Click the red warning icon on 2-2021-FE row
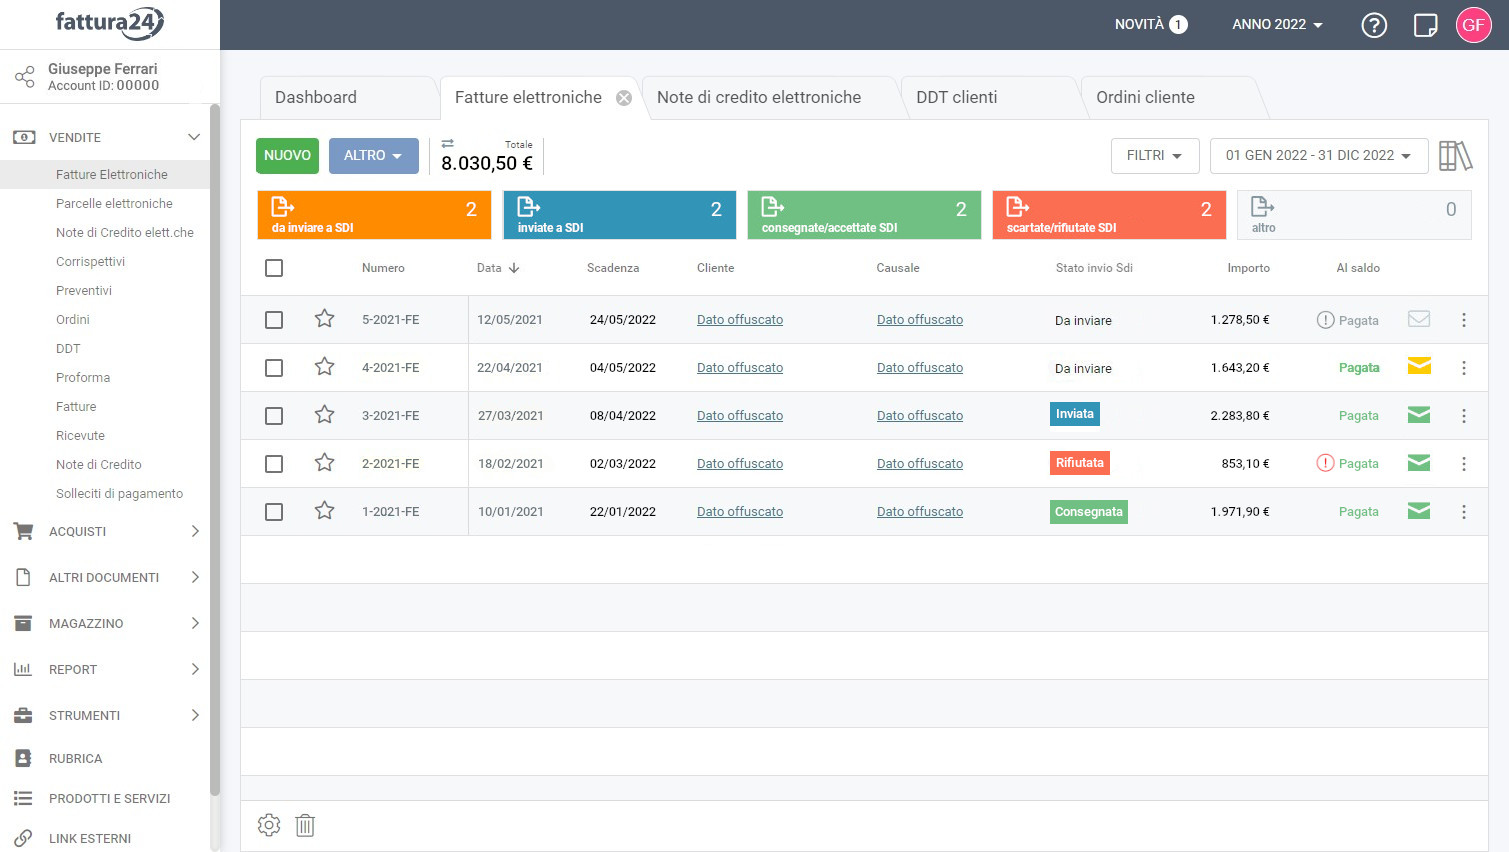The width and height of the screenshot is (1509, 852). [1325, 463]
